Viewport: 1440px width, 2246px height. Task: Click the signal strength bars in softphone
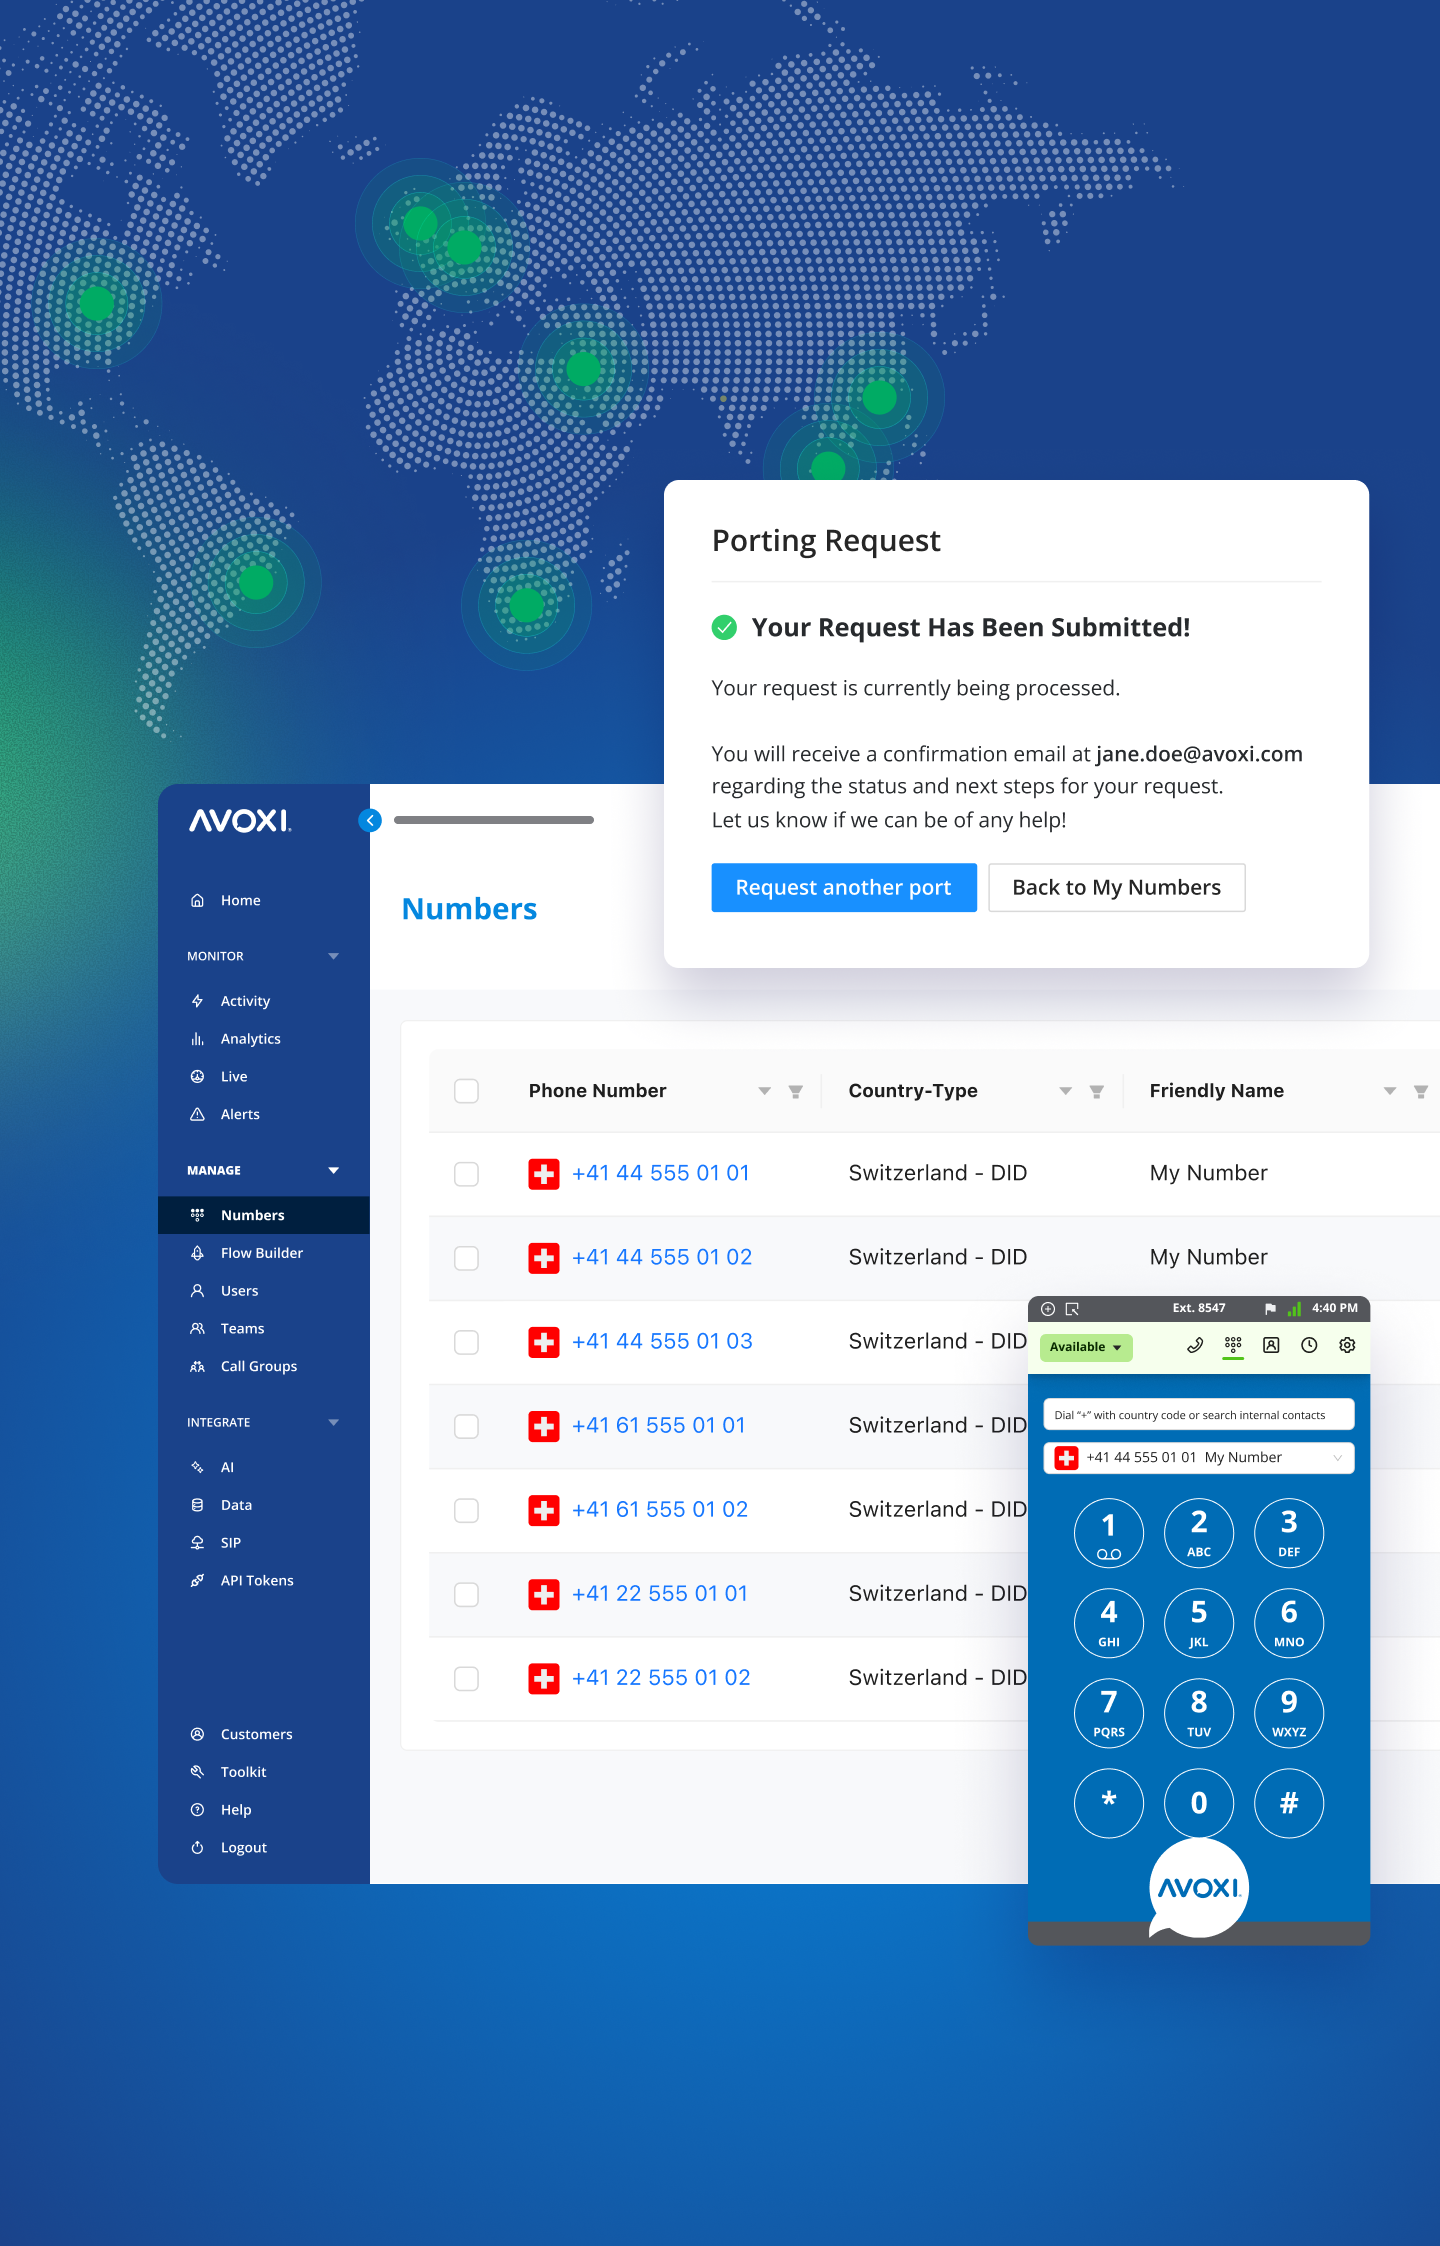[1294, 1308]
